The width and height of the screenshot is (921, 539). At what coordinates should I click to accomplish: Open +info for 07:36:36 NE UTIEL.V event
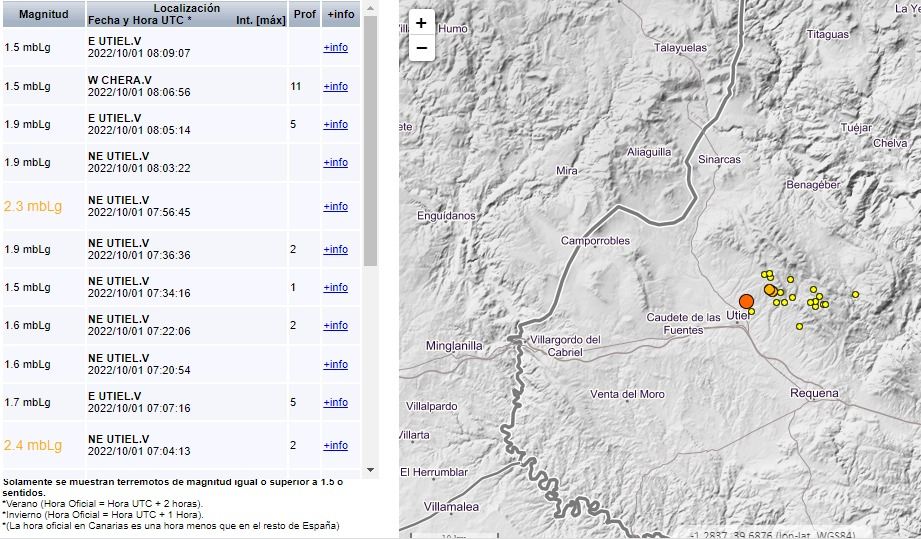coord(336,249)
